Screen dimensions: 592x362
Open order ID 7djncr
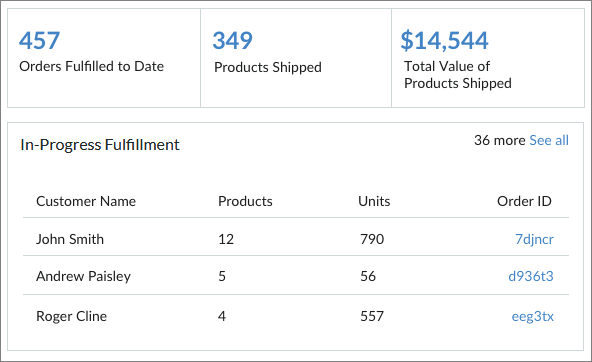(x=534, y=239)
